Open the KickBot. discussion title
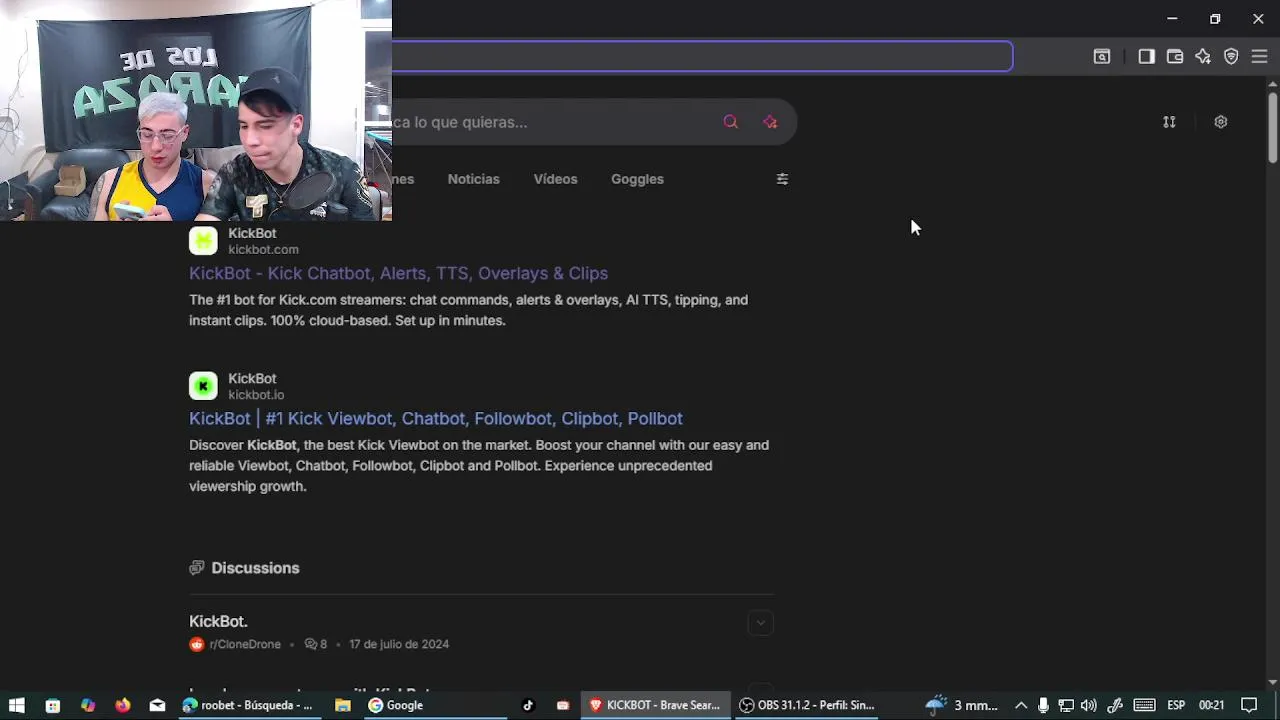This screenshot has height=720, width=1280. click(218, 621)
